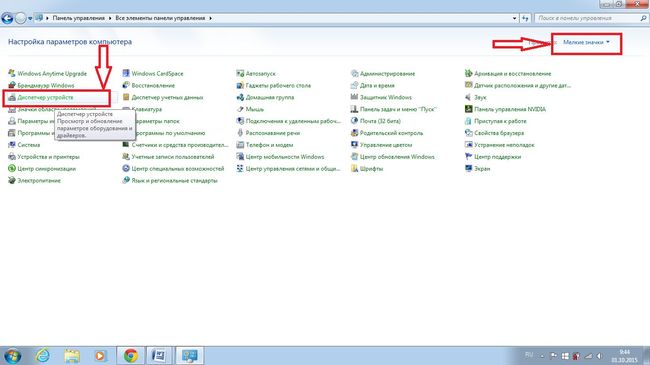Open Windows Explorer from the taskbar

(71, 355)
